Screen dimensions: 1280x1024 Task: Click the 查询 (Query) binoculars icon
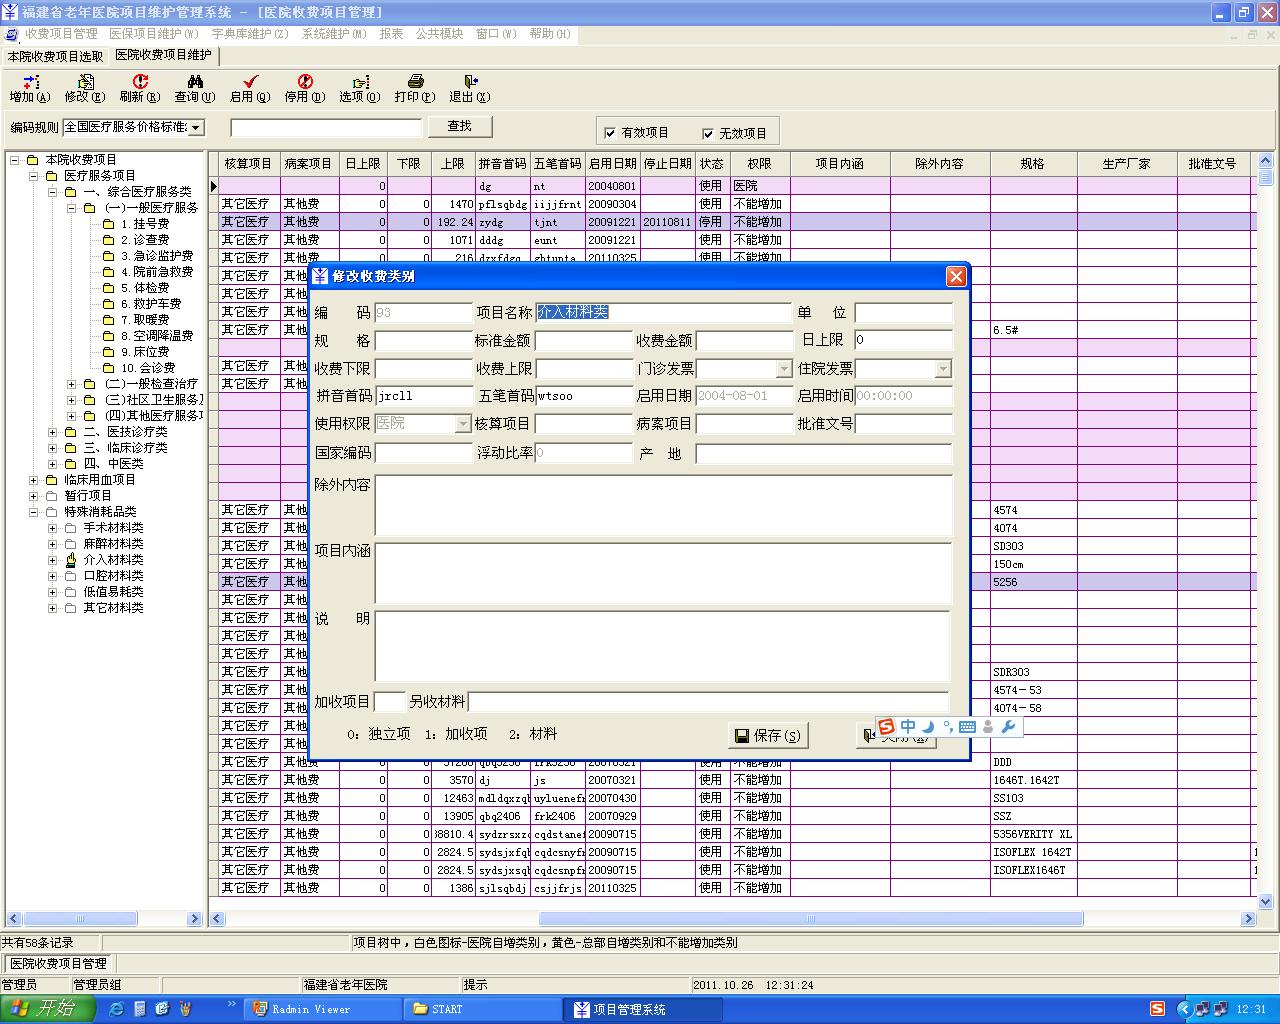195,83
